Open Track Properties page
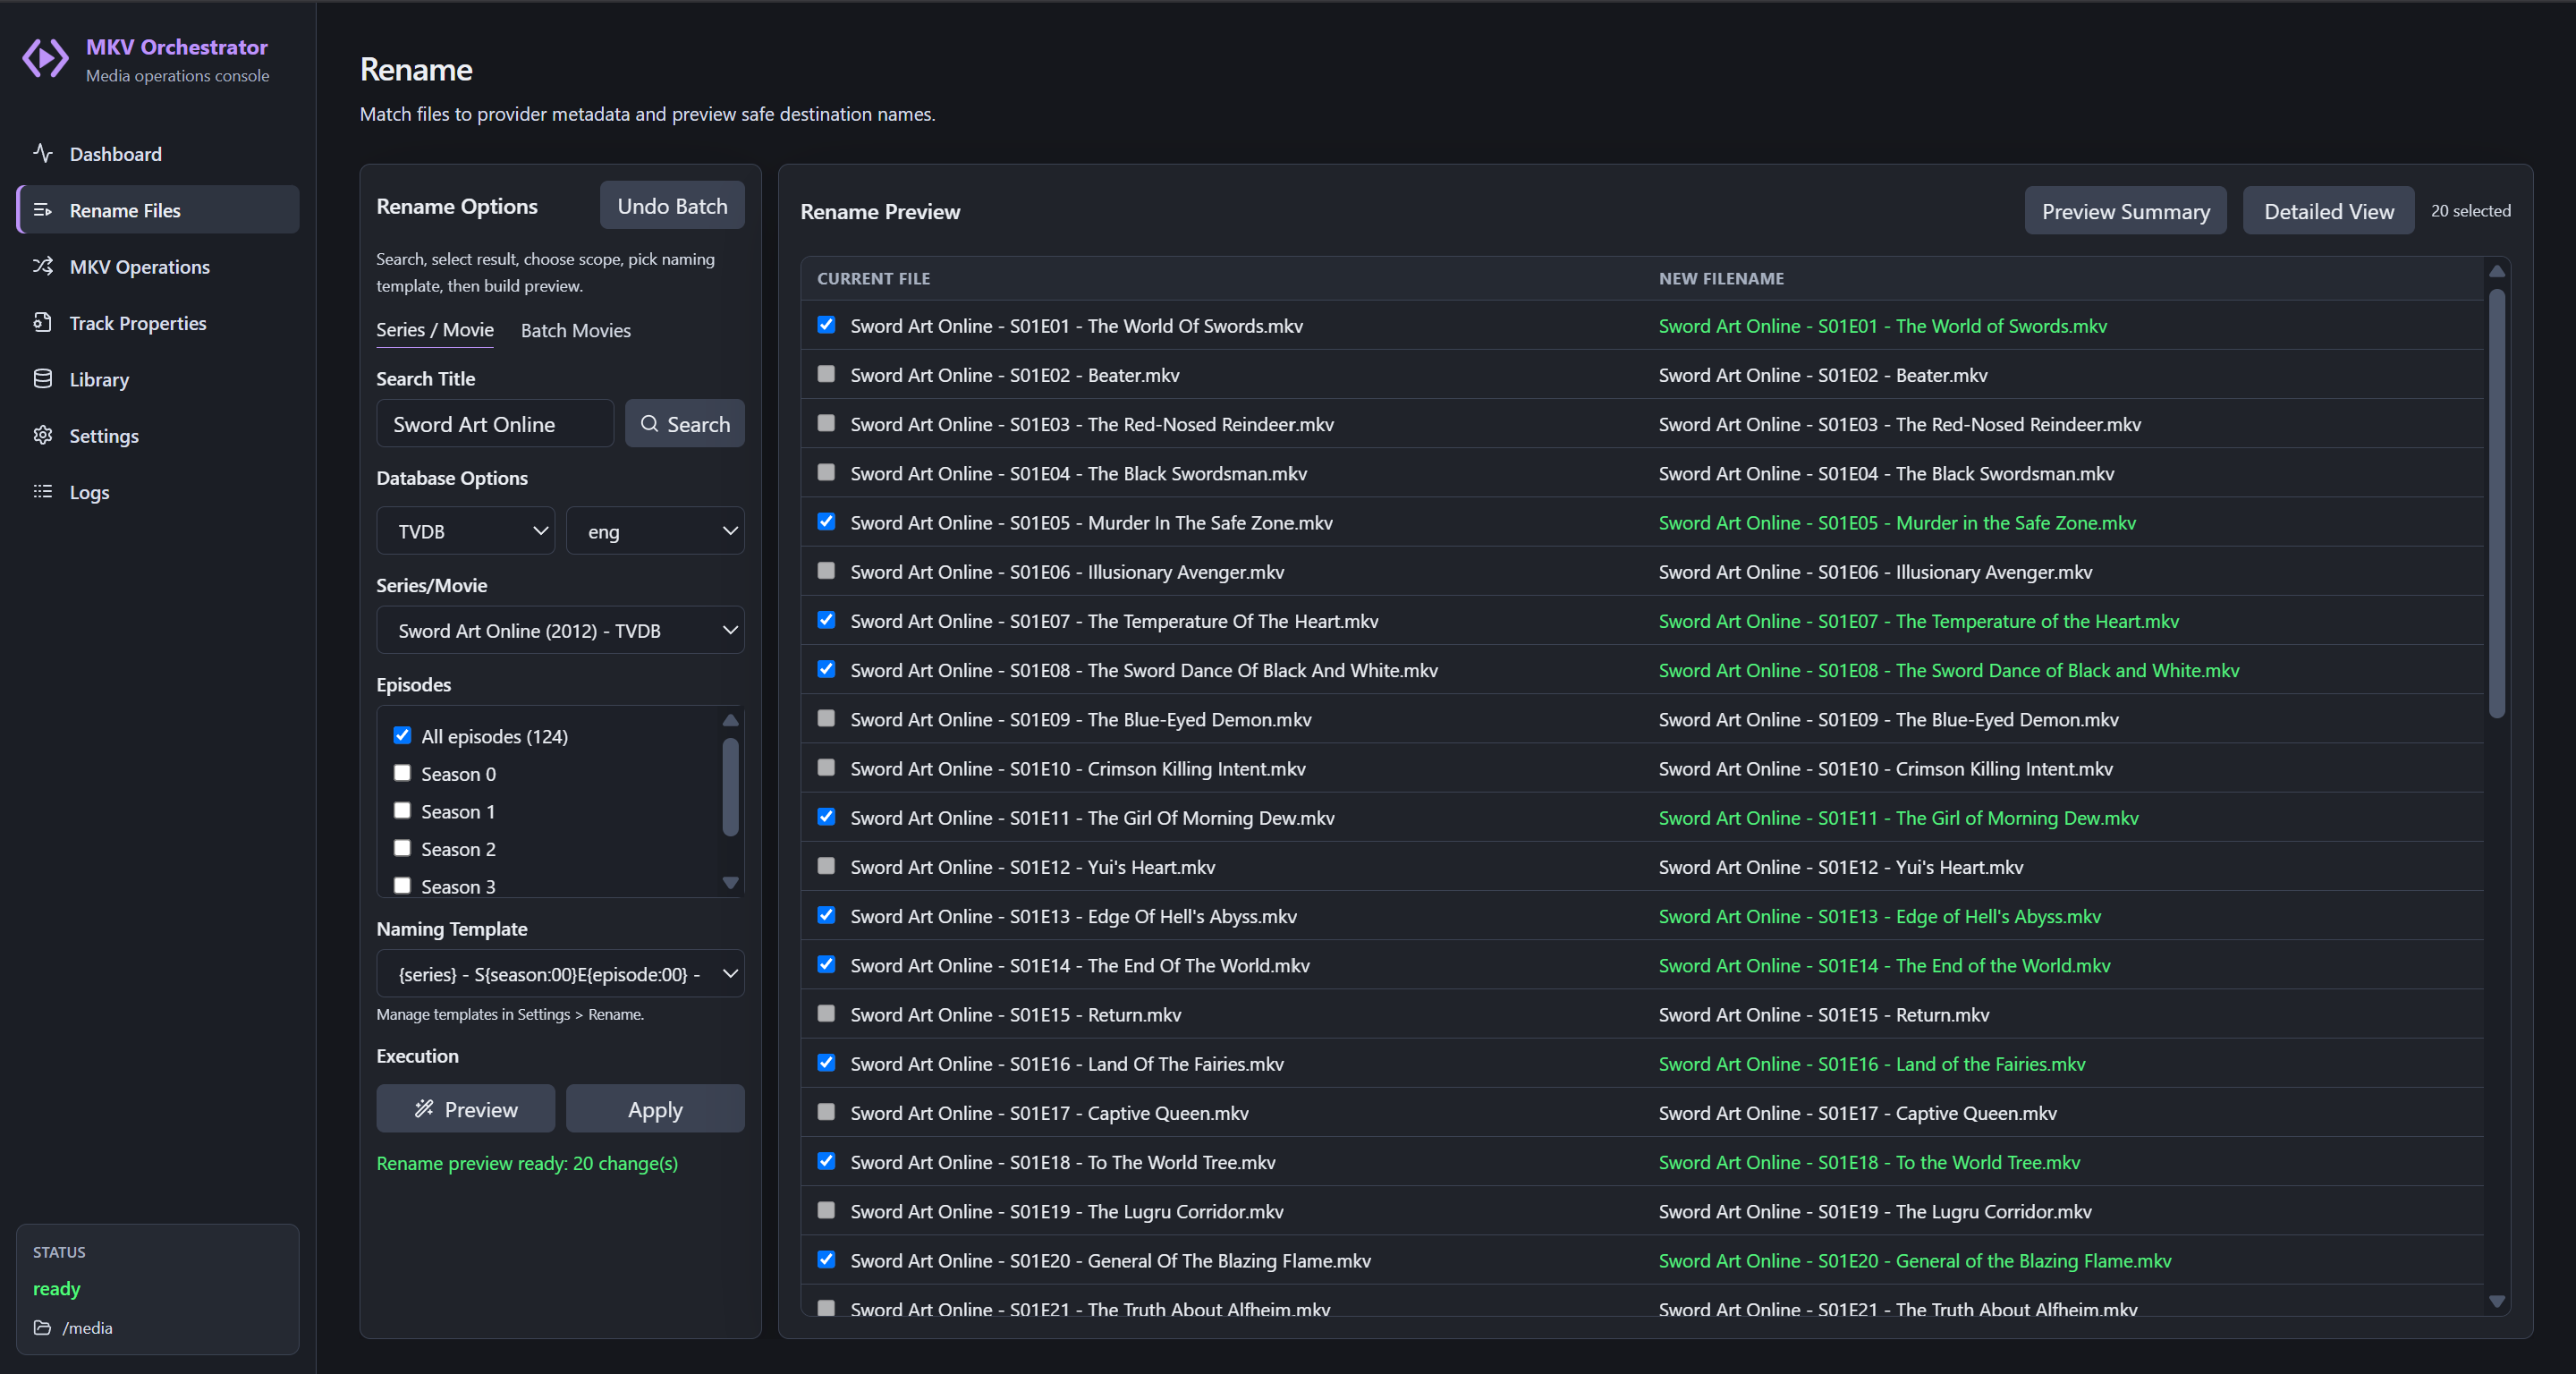Screen dimensions: 2576x1374 (x=158, y=323)
